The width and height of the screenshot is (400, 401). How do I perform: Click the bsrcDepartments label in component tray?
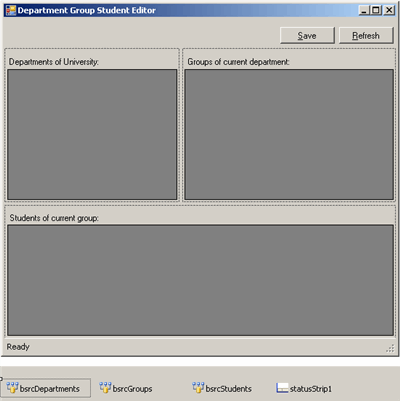pyautogui.click(x=50, y=389)
